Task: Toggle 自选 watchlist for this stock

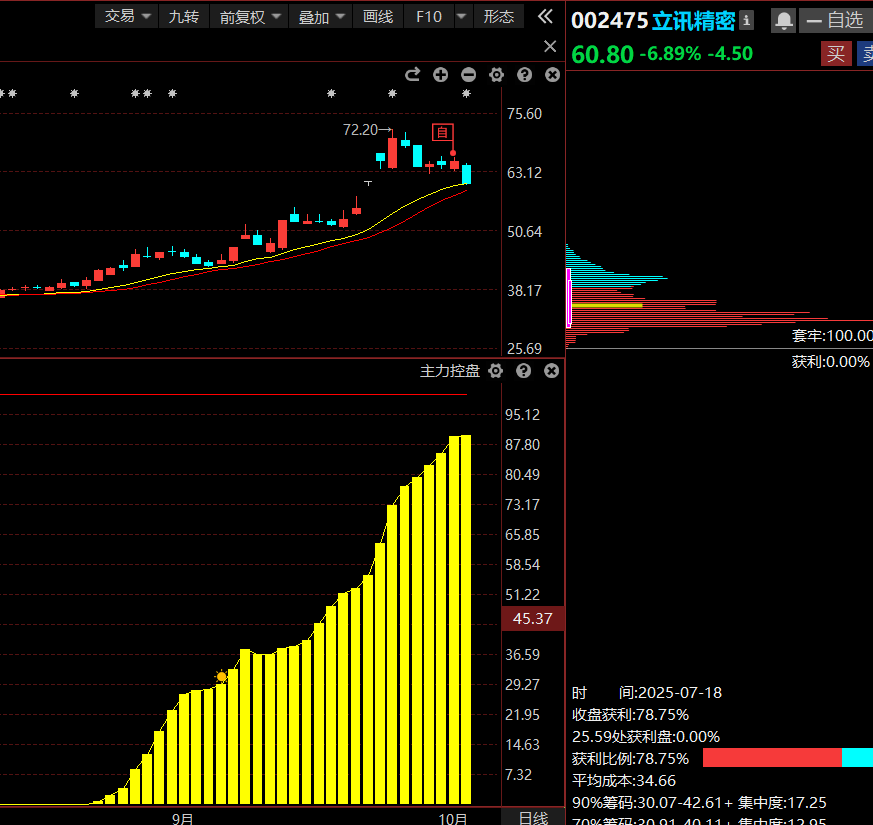Action: click(834, 20)
